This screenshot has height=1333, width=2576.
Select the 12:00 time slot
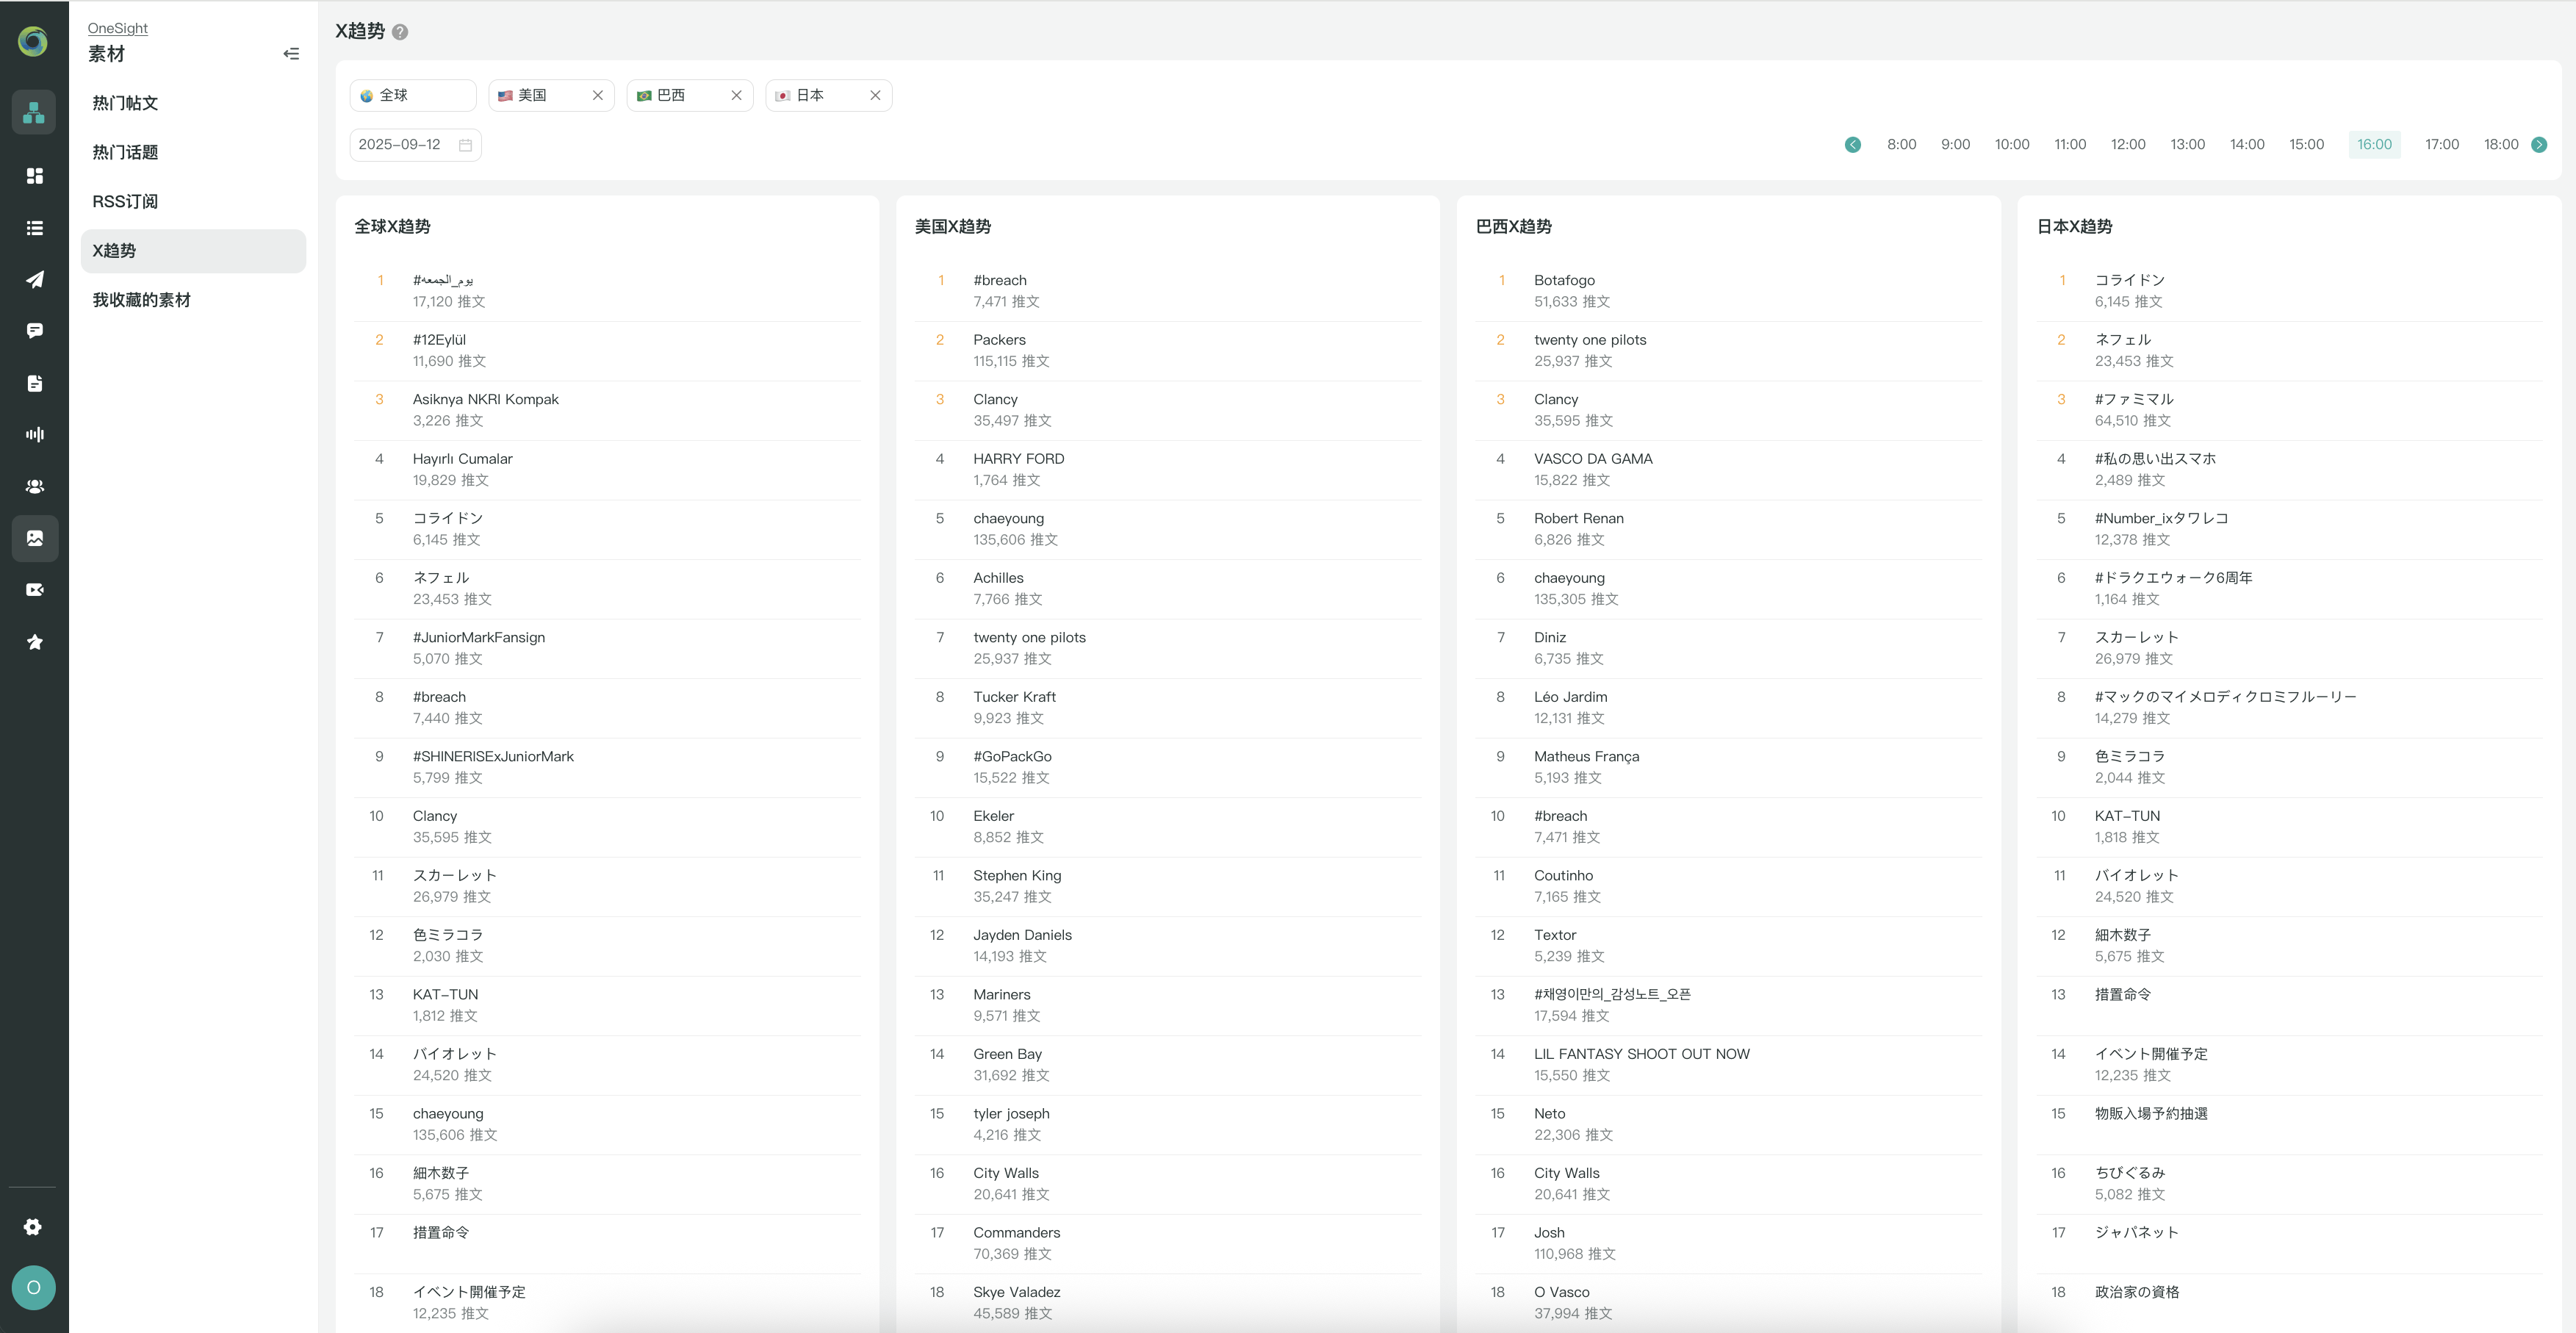tap(2127, 145)
